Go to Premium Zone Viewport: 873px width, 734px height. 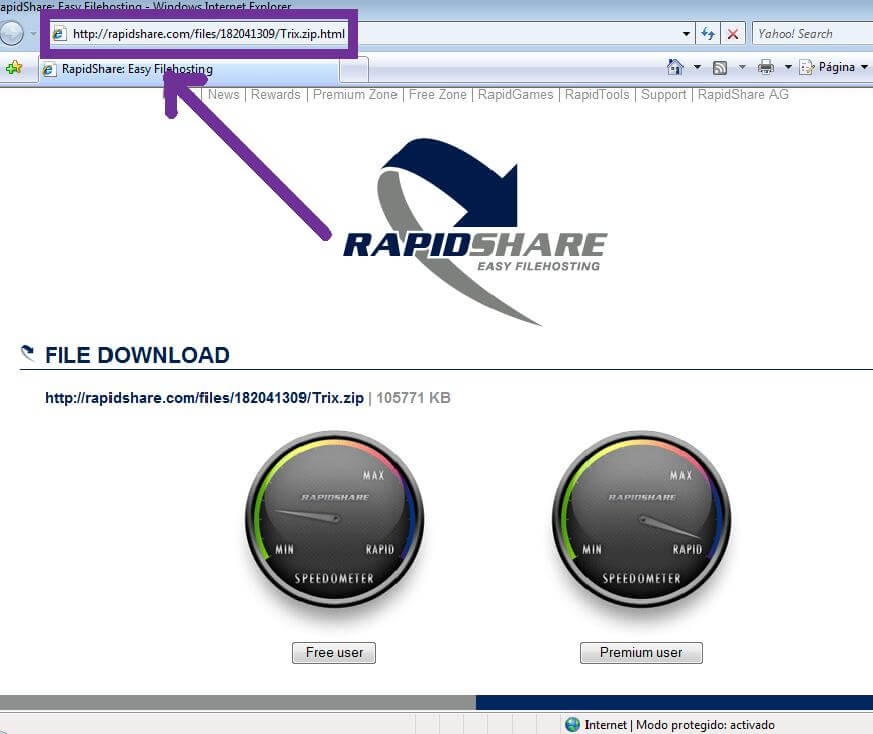click(355, 95)
